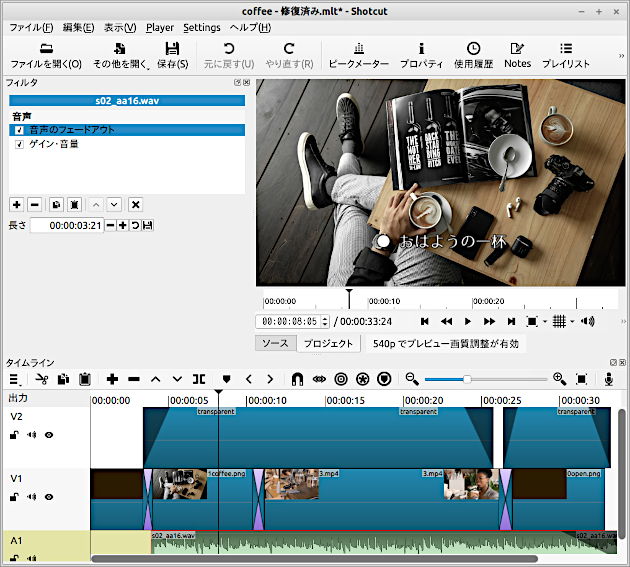This screenshot has height=567, width=630.
Task: Split clip at playhead in the timeline toolbar
Action: [200, 379]
